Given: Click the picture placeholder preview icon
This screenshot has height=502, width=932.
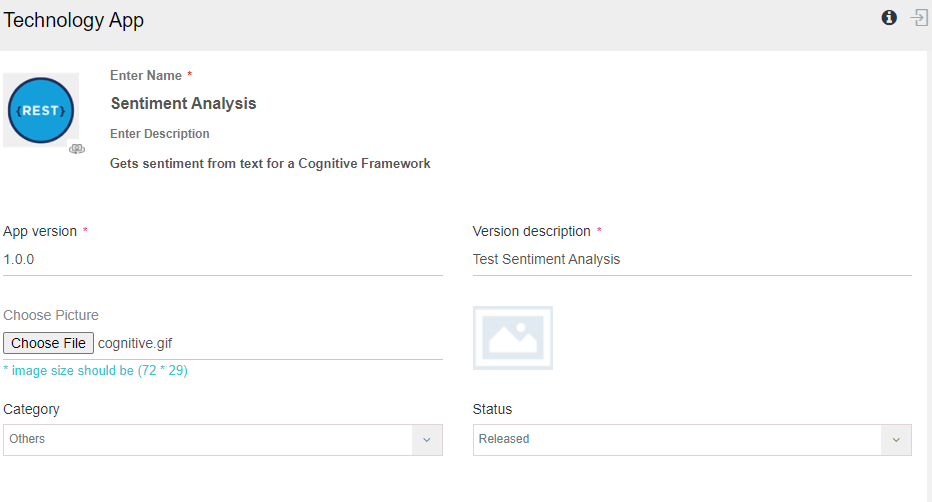Looking at the screenshot, I should [513, 338].
